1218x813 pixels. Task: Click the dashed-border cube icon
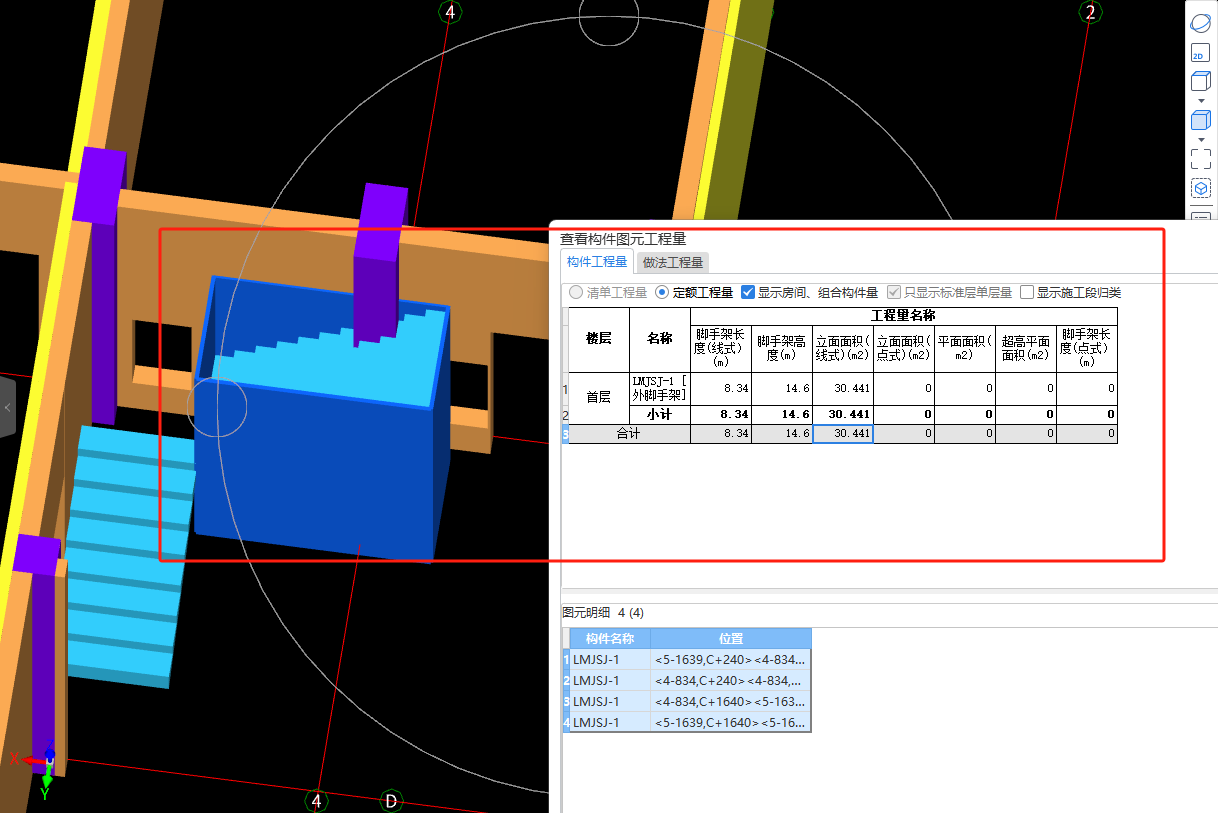(x=1201, y=188)
